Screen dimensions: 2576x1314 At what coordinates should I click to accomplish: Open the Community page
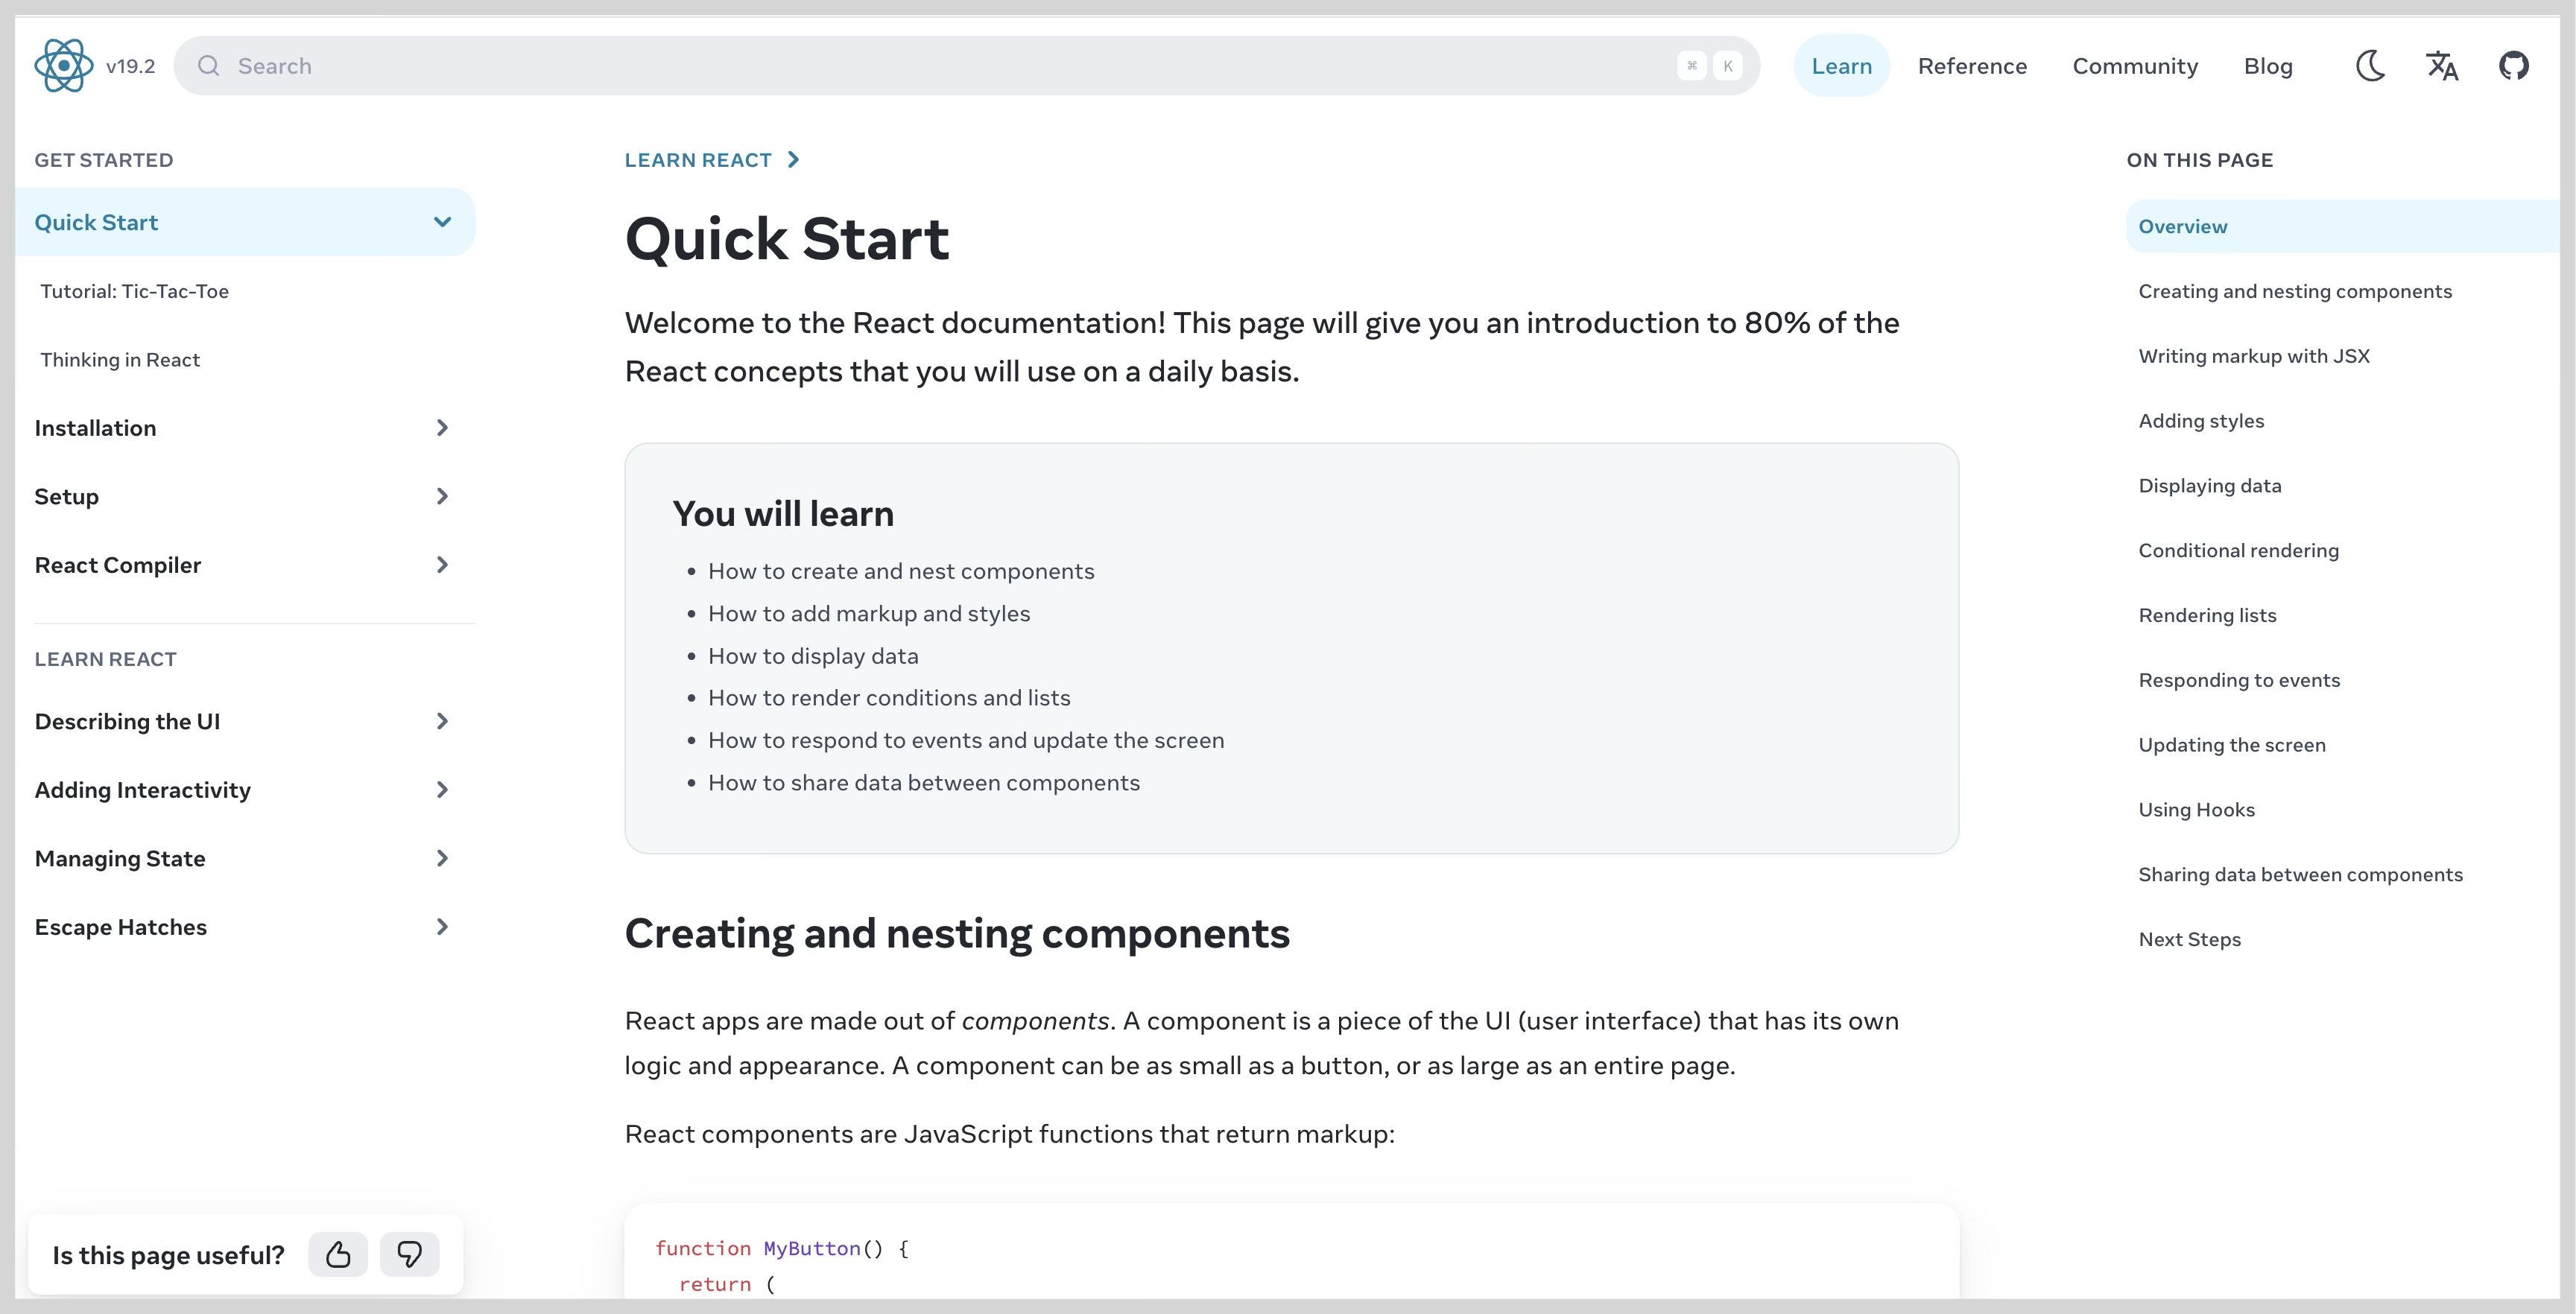[x=2135, y=65]
